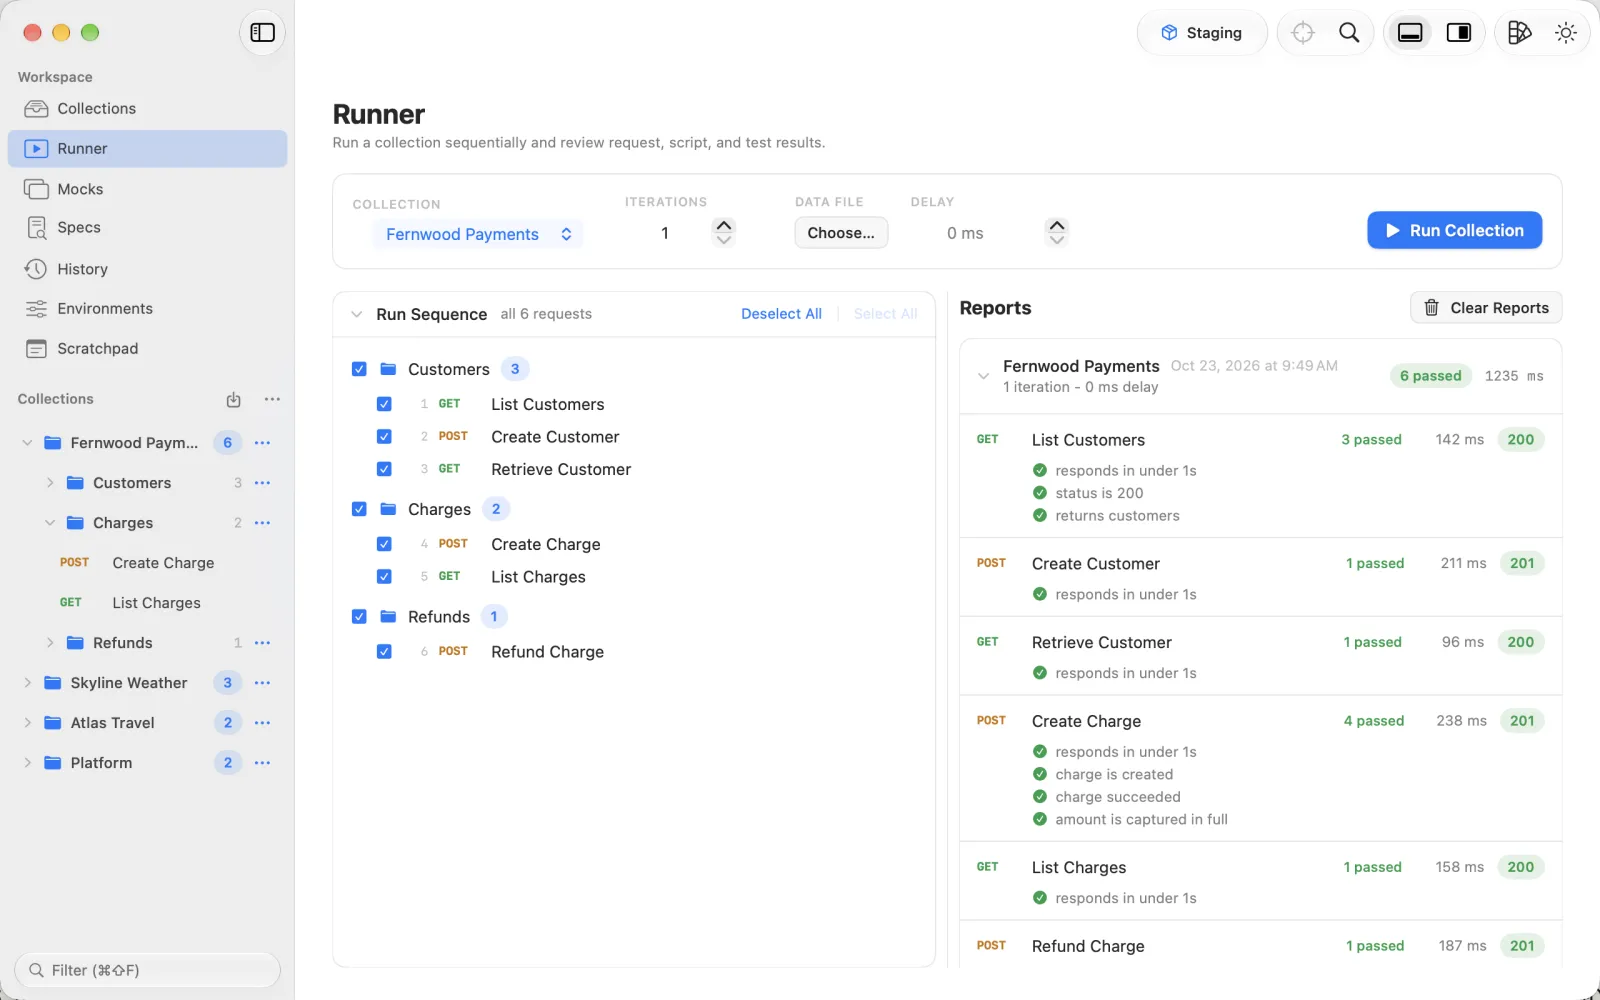
Task: Click Deselect All in Run Sequence
Action: [781, 314]
